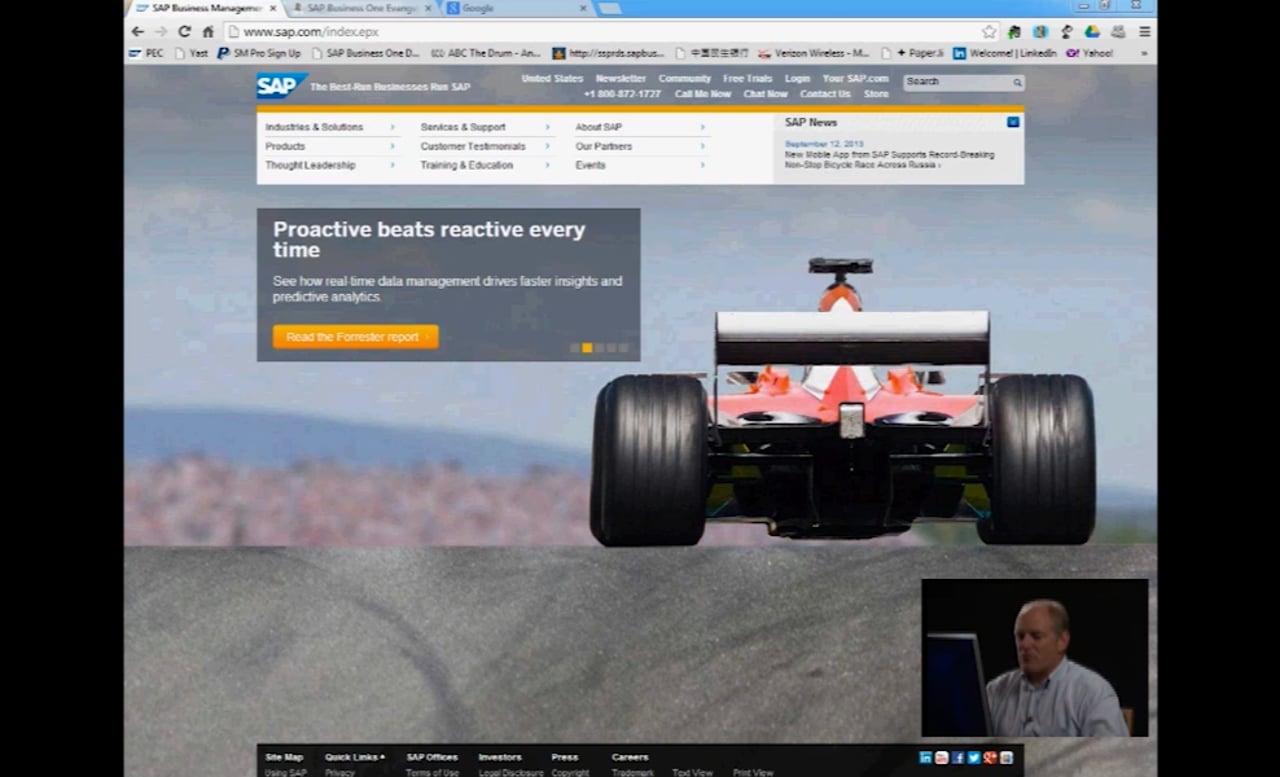The image size is (1280, 777).
Task: Open the Facebook icon in footer
Action: 958,757
